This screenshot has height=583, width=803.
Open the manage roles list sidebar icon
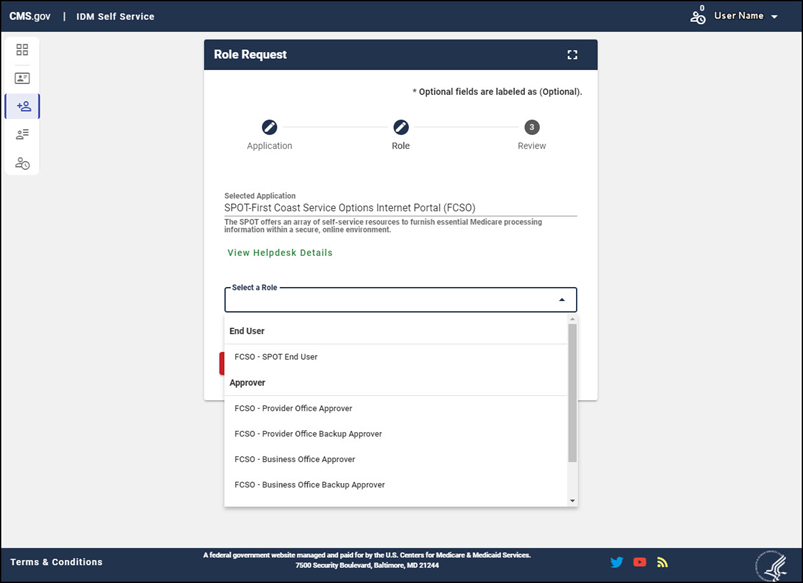(22, 134)
